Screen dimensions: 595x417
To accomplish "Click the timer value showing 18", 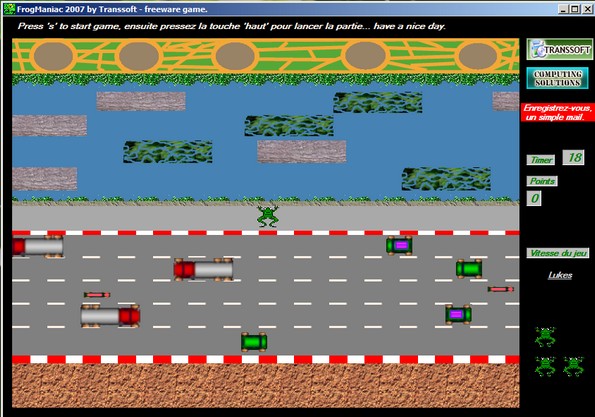I will click(x=573, y=157).
